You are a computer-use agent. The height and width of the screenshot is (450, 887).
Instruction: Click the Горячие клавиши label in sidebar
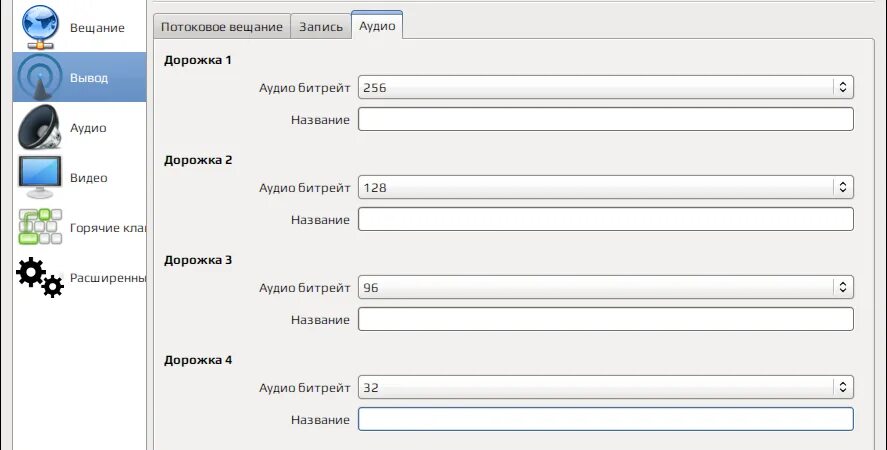[x=108, y=227]
